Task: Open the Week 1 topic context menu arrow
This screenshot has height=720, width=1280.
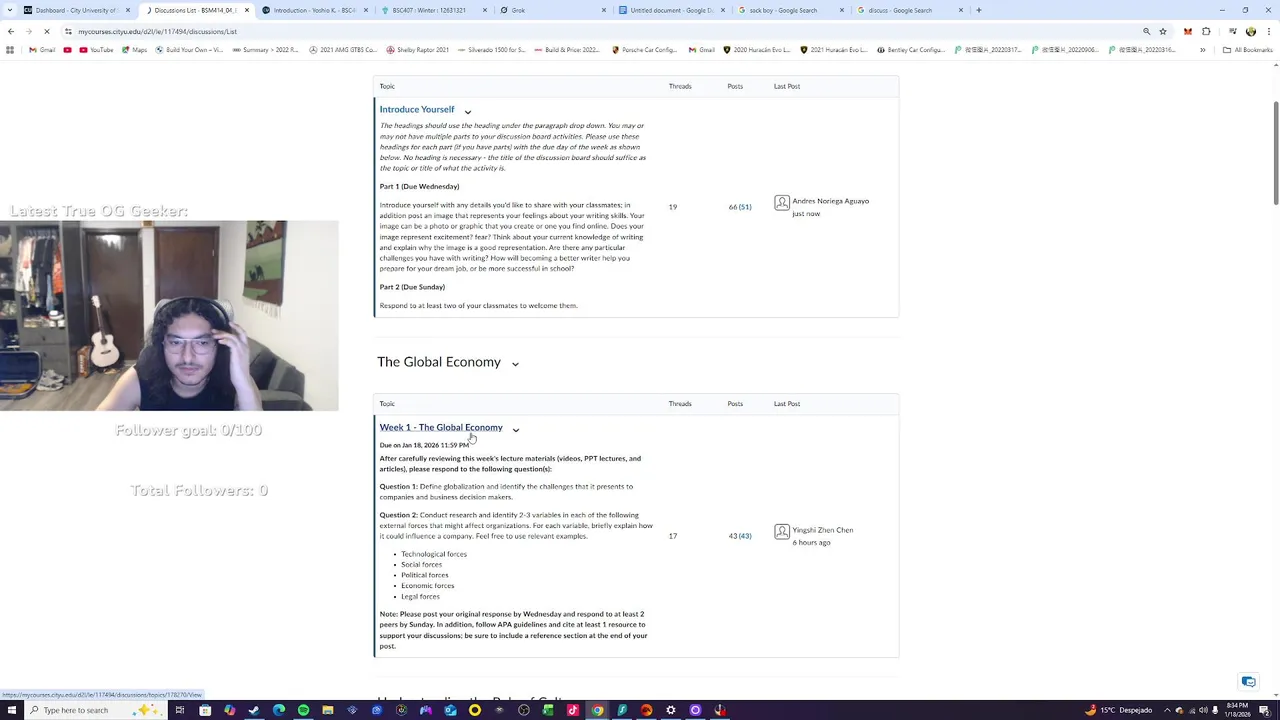Action: pos(516,430)
